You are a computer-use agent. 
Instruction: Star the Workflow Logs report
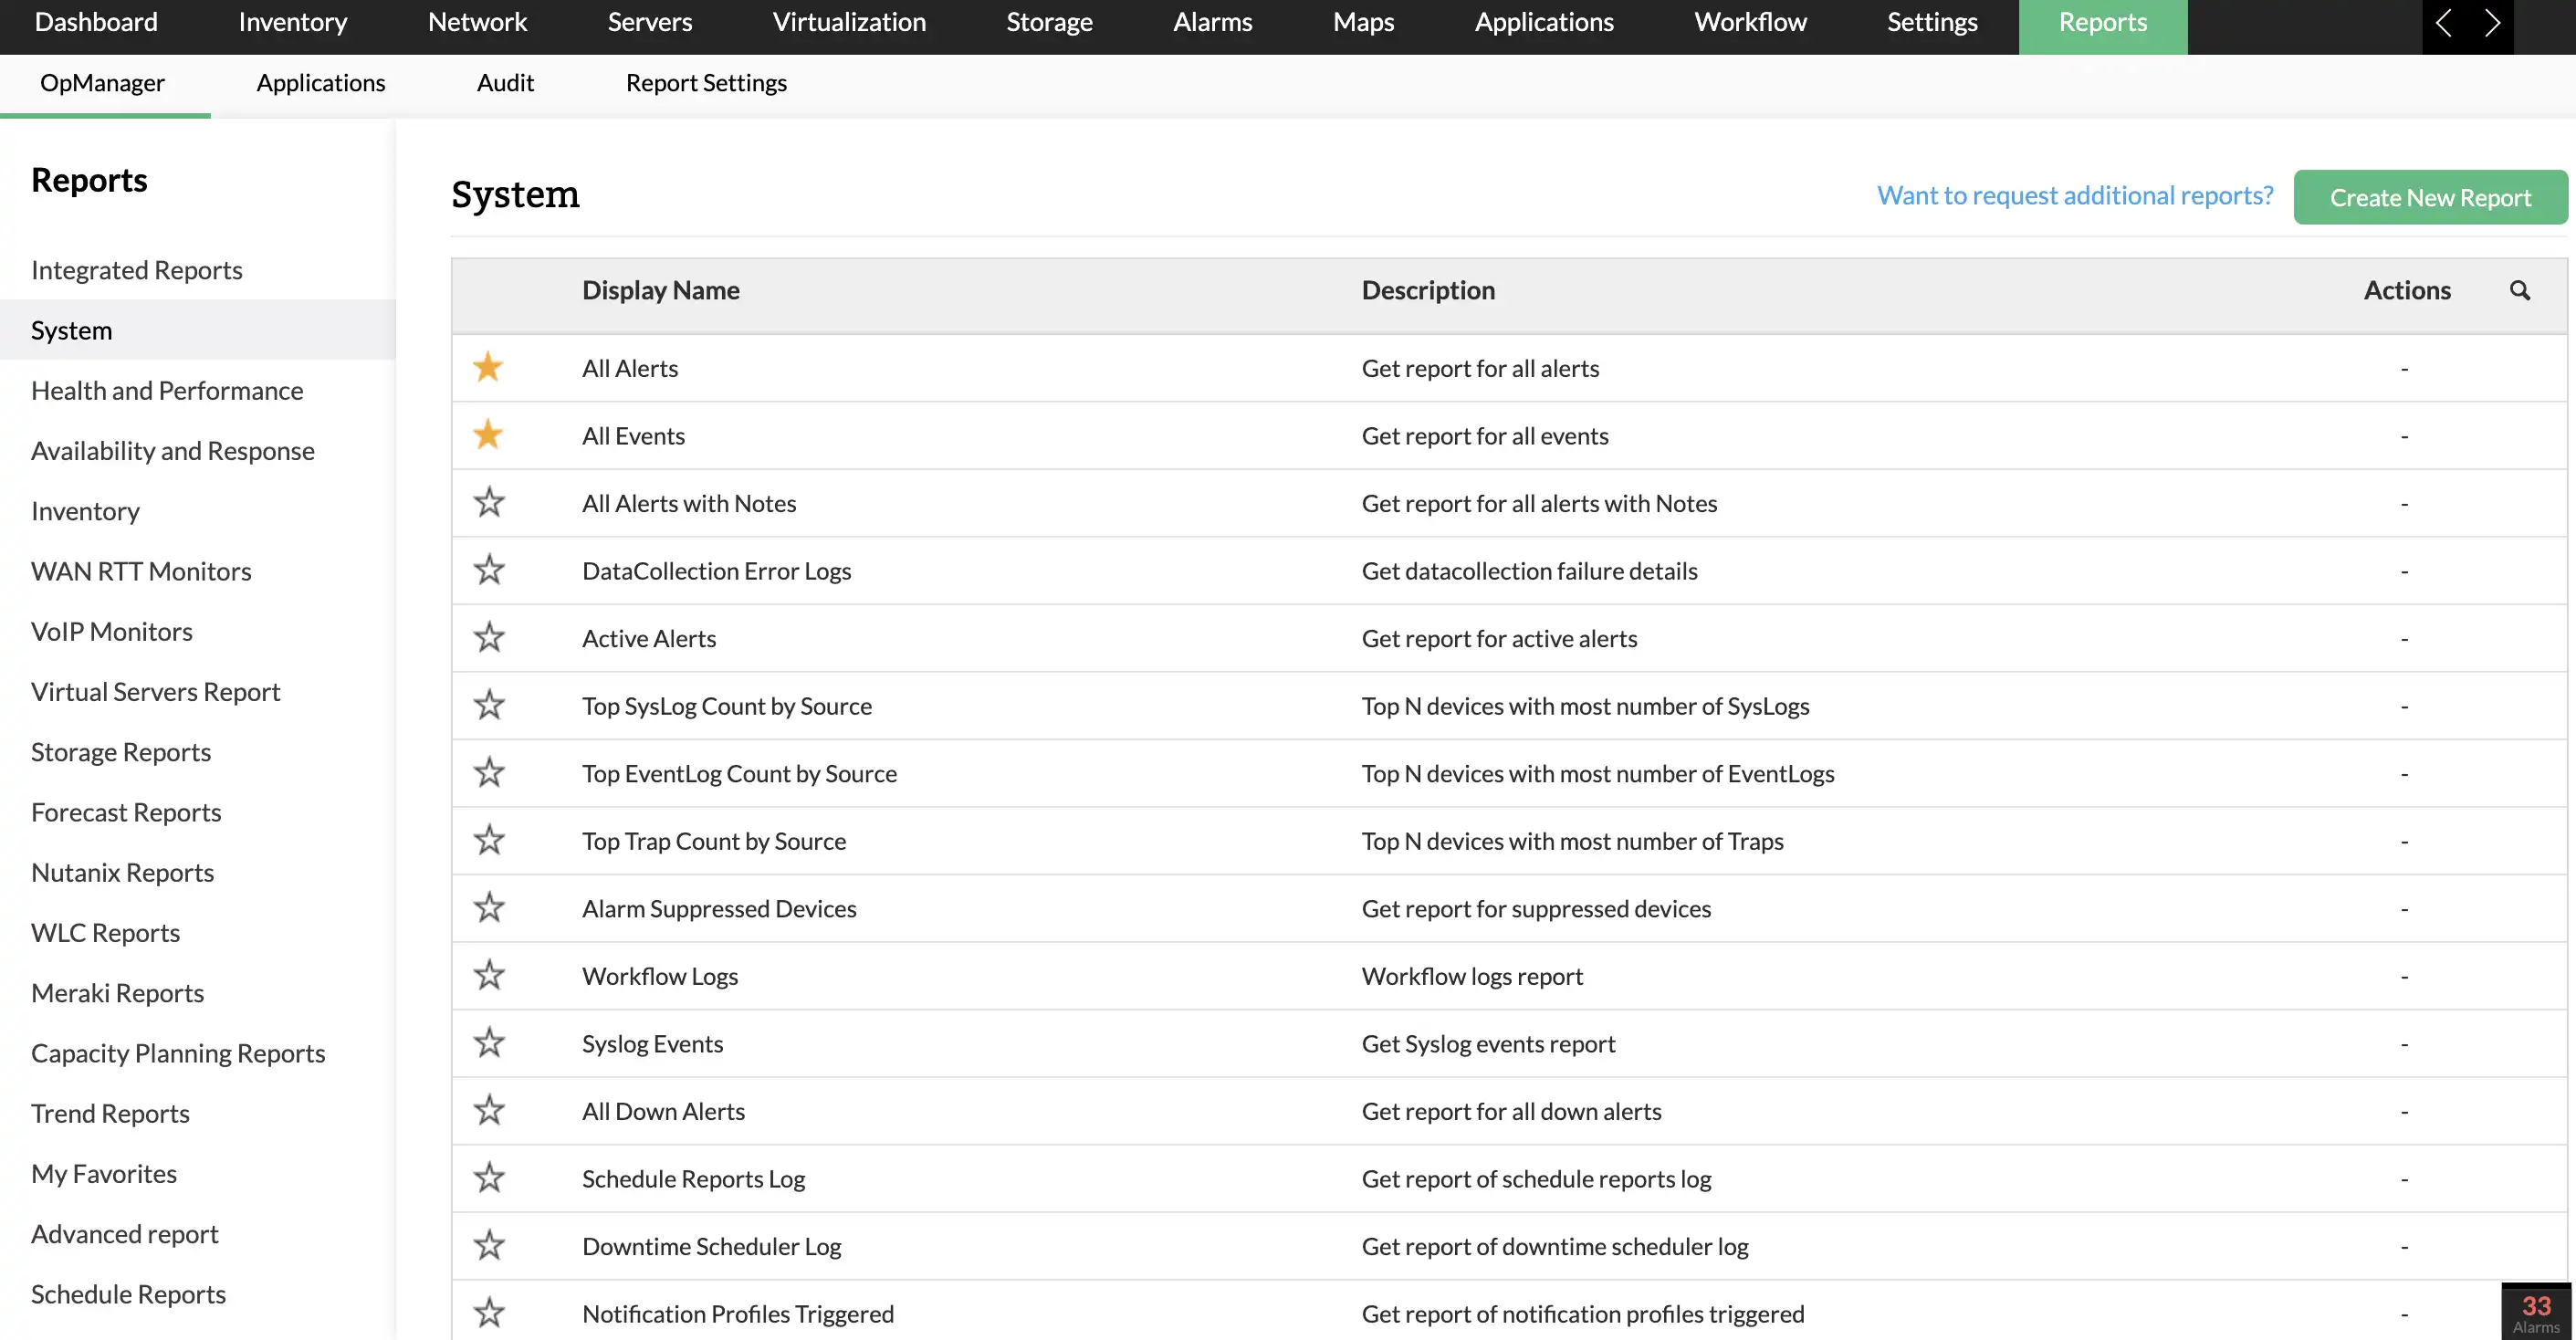point(489,975)
